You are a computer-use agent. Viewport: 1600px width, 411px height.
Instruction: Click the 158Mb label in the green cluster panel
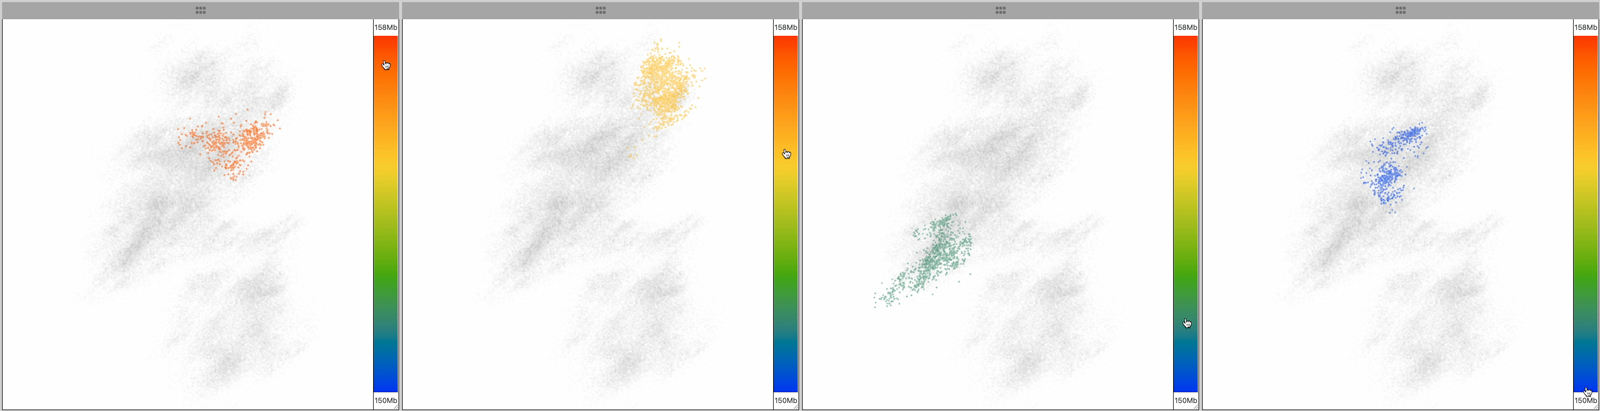[1185, 27]
